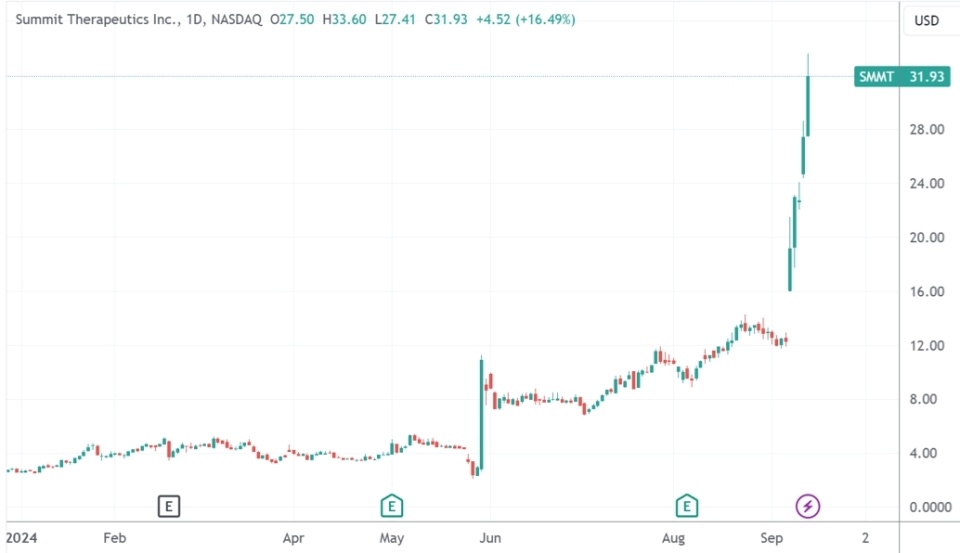The image size is (960, 553).
Task: Open the USD currency selector
Action: click(926, 20)
